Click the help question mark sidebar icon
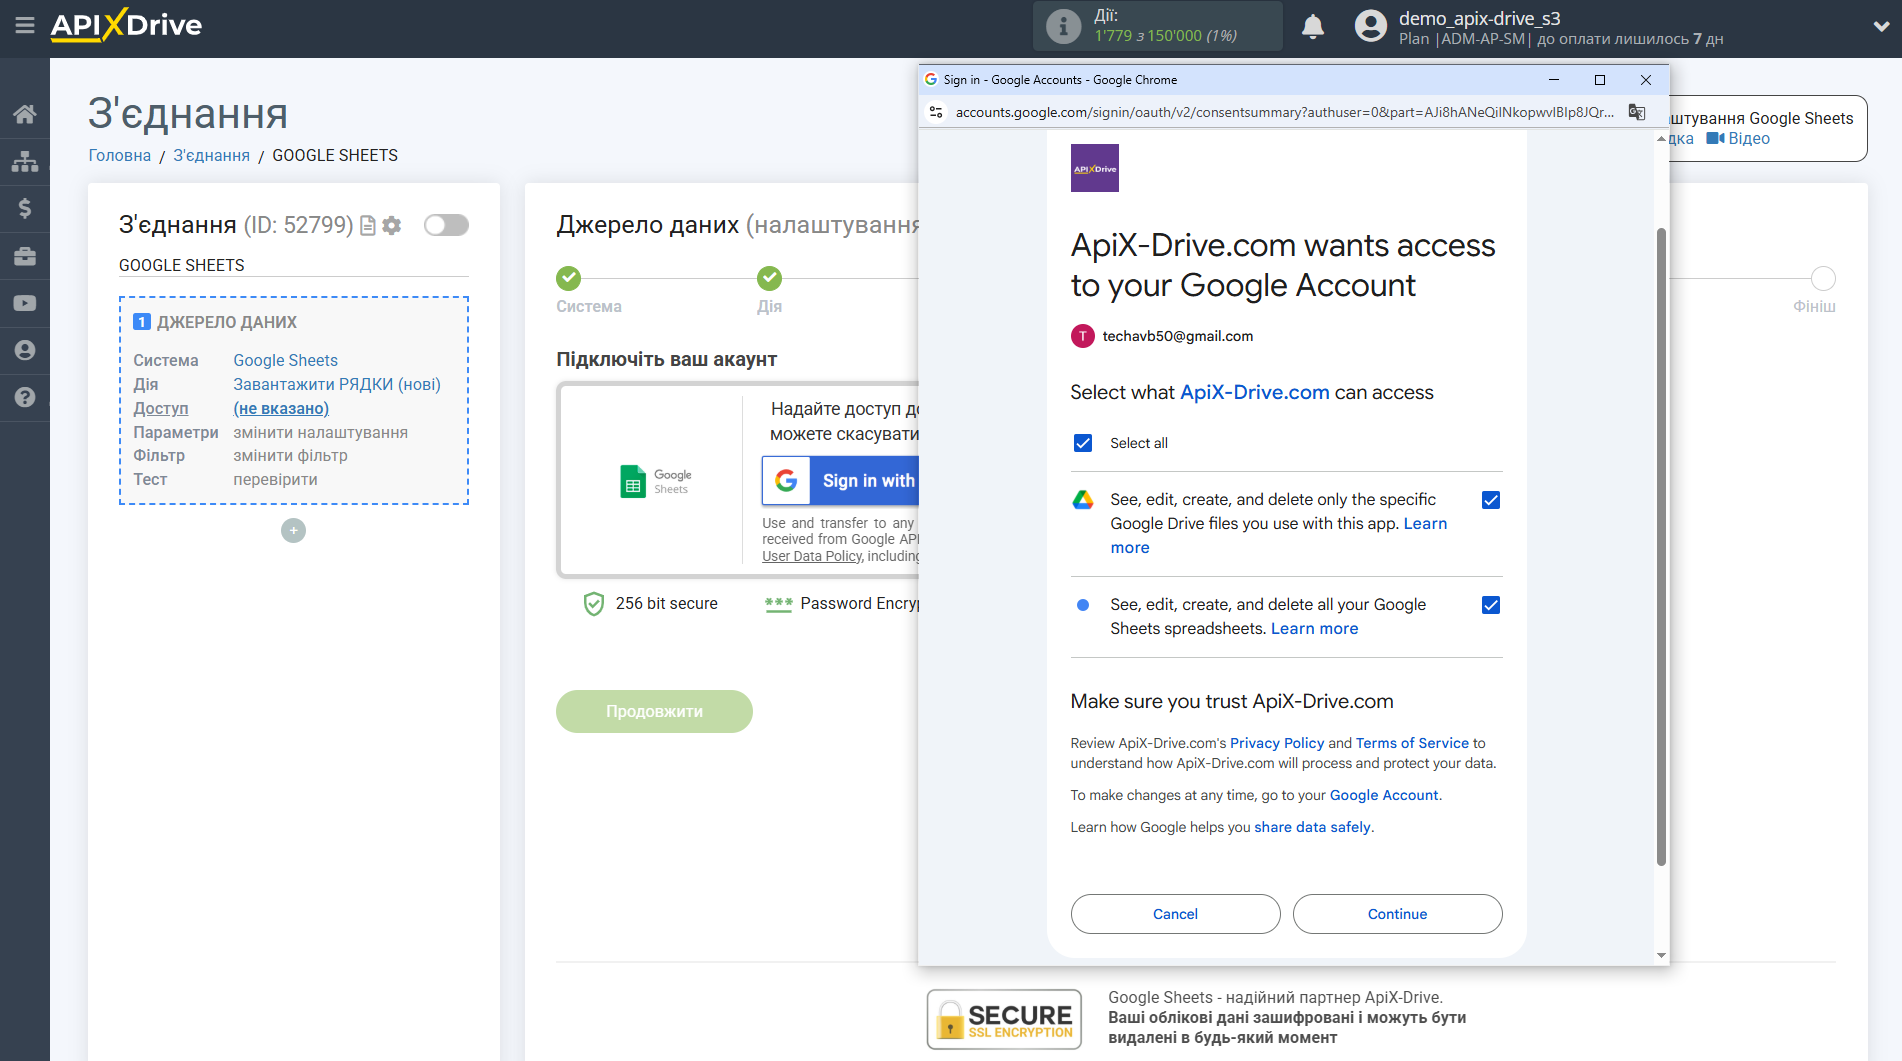The height and width of the screenshot is (1061, 1902). pos(24,397)
